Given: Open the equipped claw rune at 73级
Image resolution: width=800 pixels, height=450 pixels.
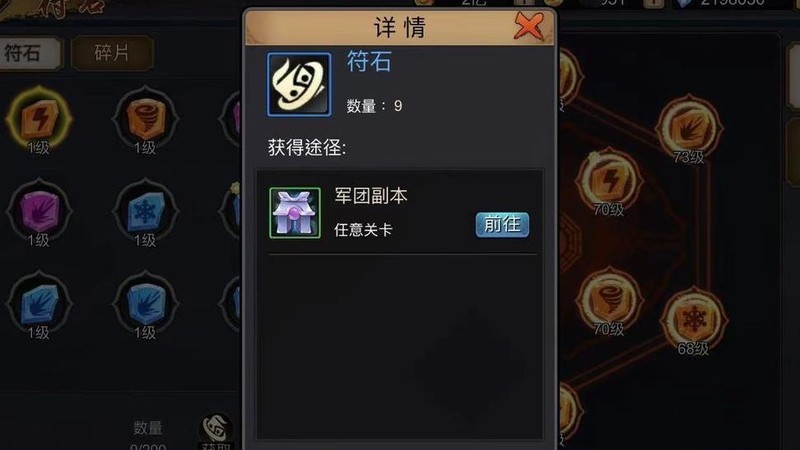Looking at the screenshot, I should tap(689, 128).
